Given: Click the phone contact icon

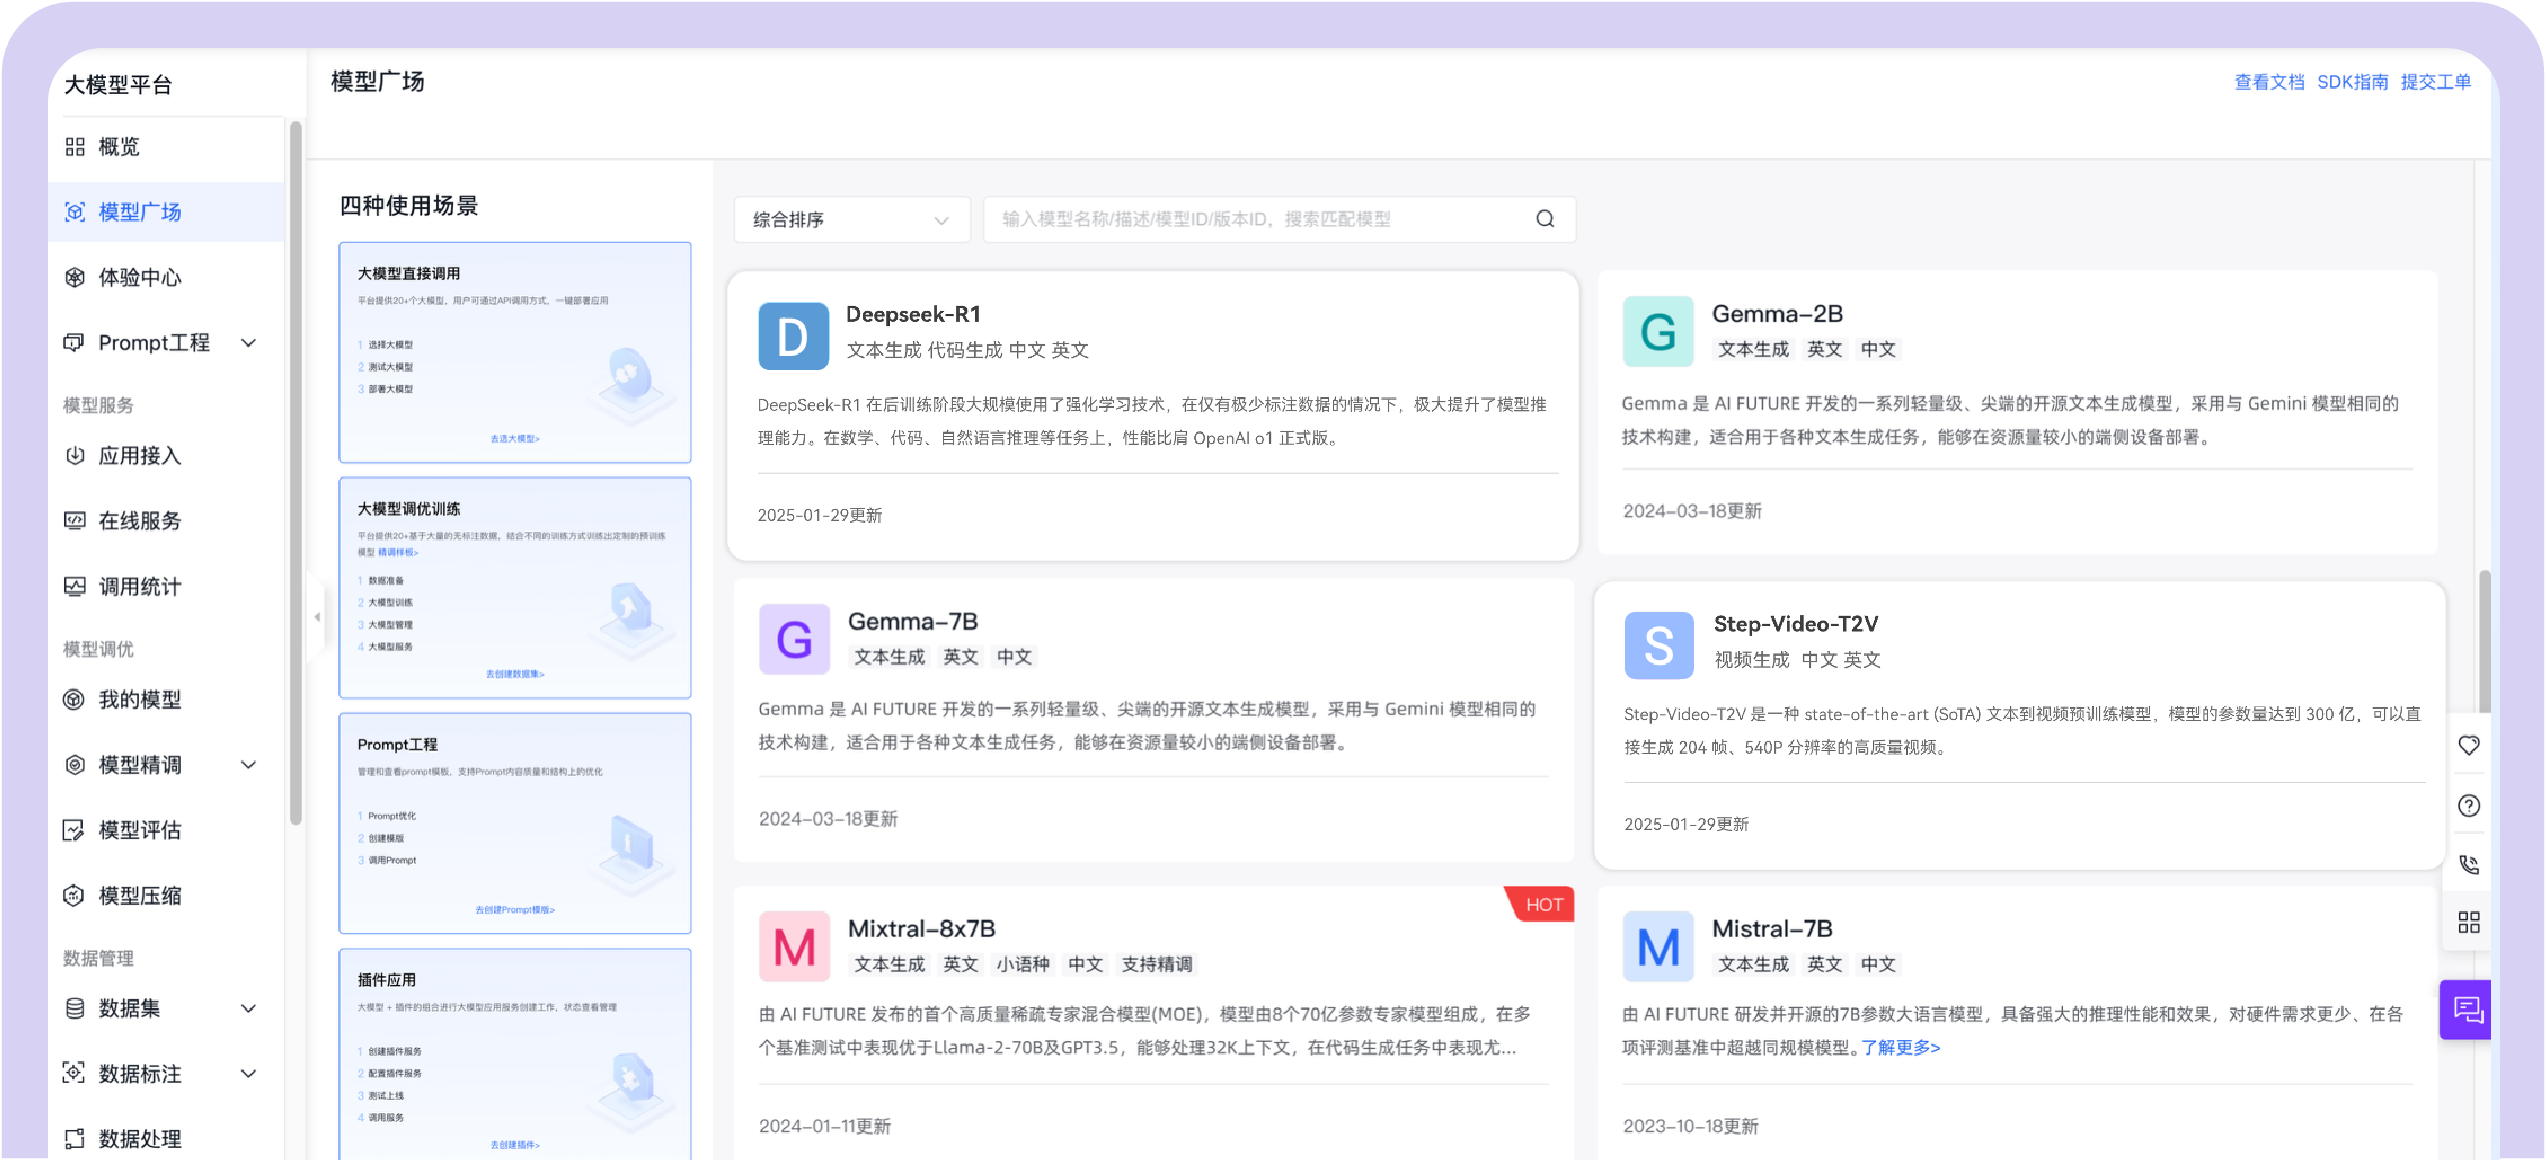Looking at the screenshot, I should point(2469,864).
